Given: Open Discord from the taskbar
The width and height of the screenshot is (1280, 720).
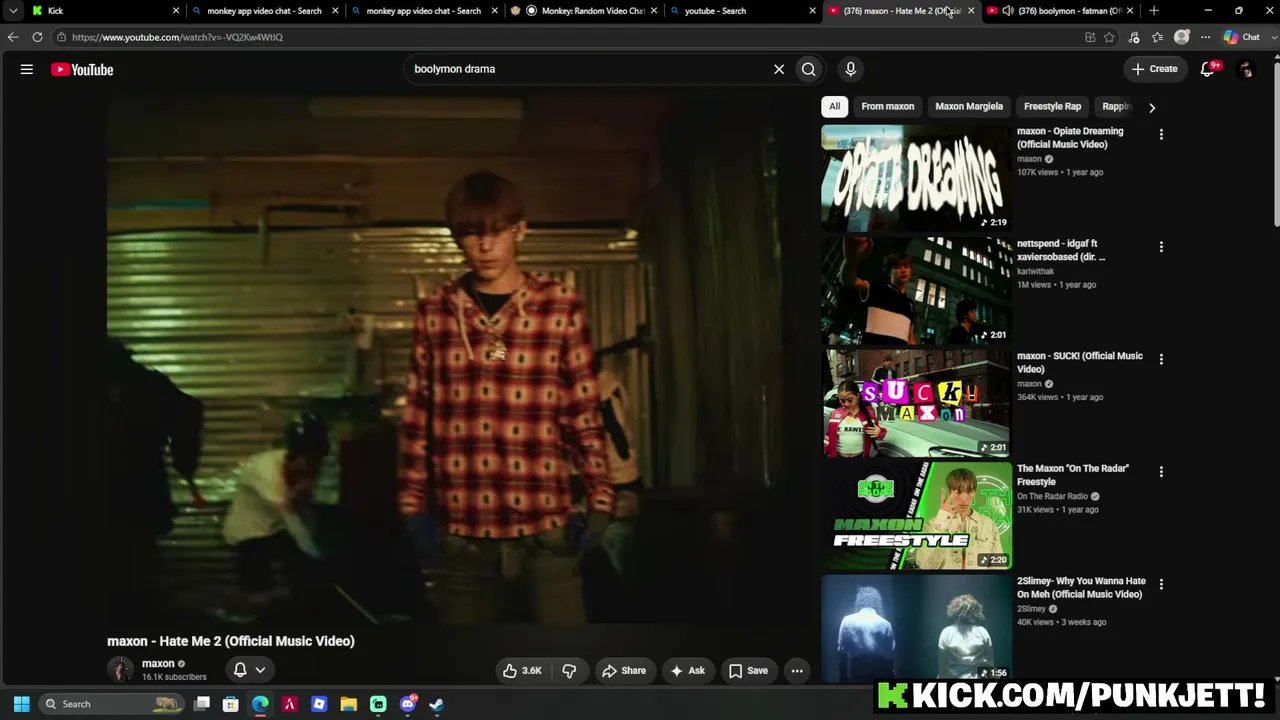Looking at the screenshot, I should (408, 704).
